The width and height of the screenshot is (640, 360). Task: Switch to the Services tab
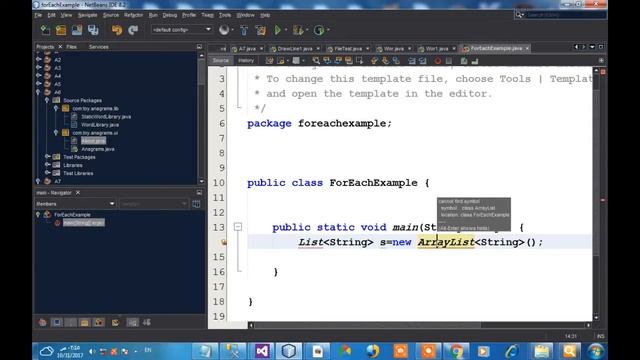pyautogui.click(x=99, y=47)
